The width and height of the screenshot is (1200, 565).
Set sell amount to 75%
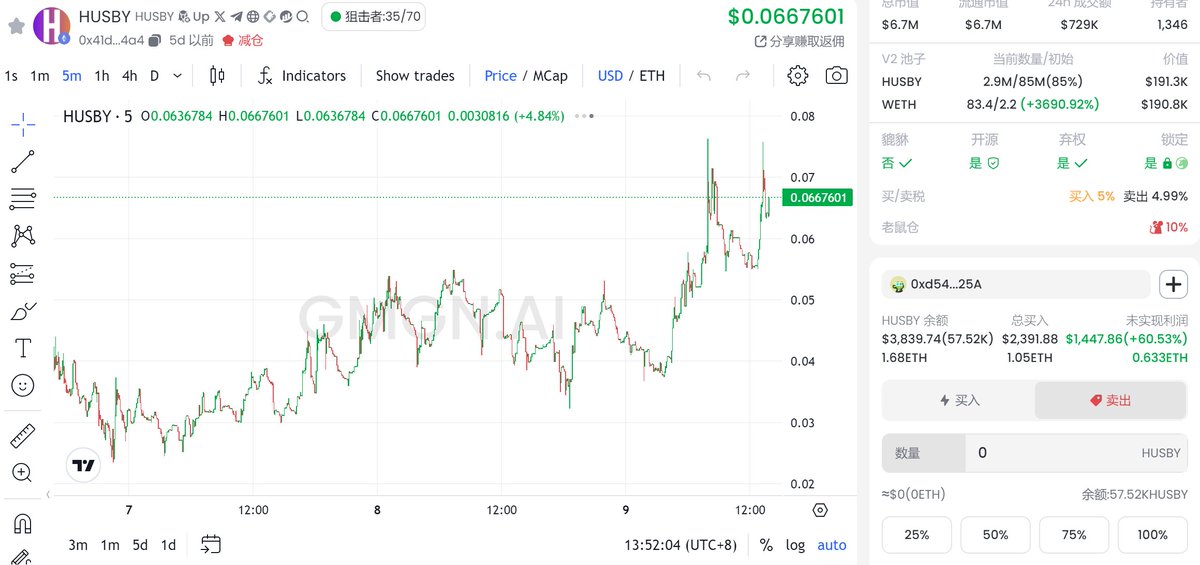pos(1074,535)
